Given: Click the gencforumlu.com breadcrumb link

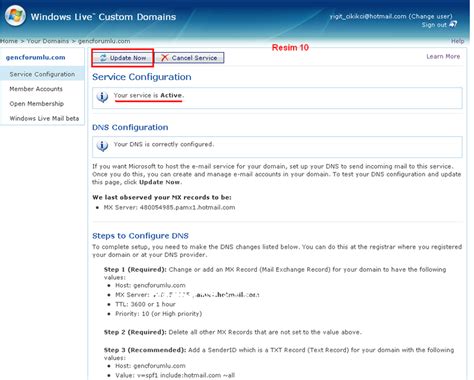Looking at the screenshot, I should tap(104, 41).
